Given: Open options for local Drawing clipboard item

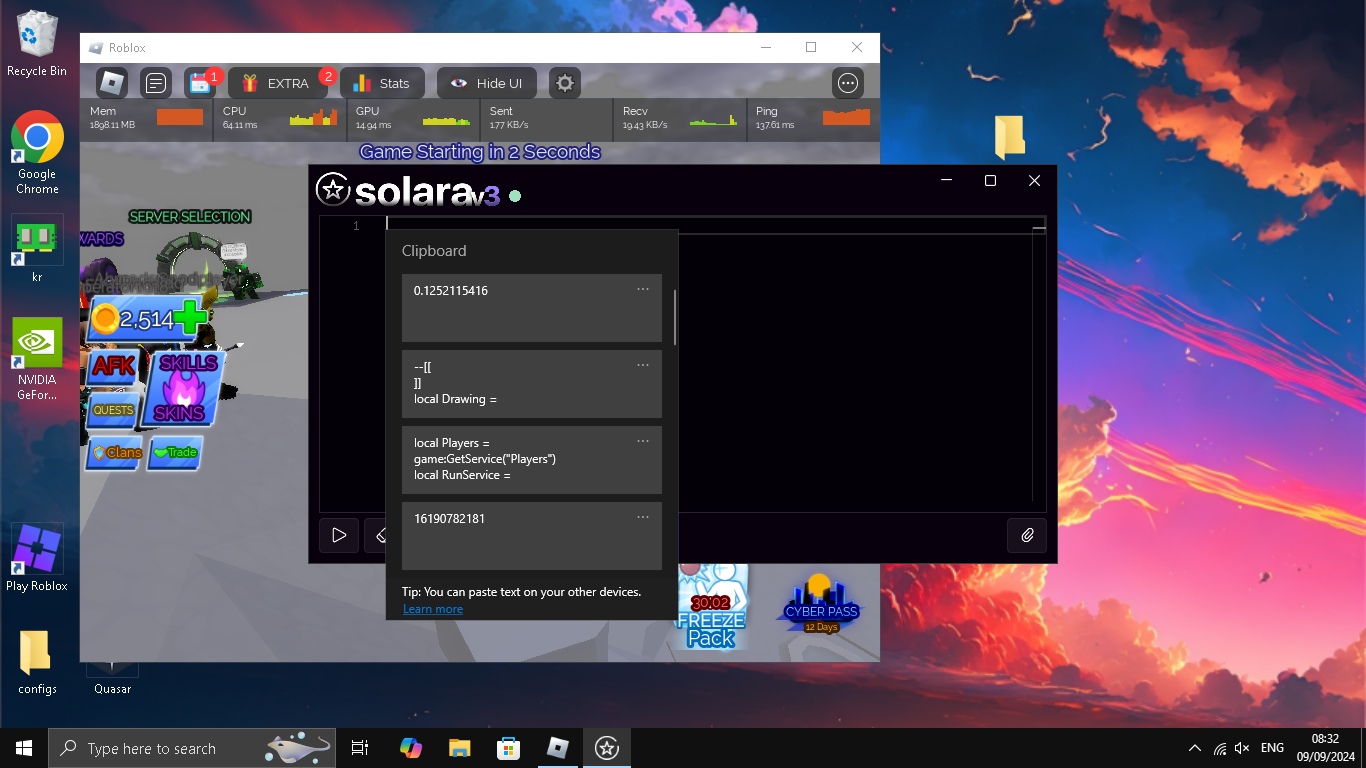Looking at the screenshot, I should point(643,365).
